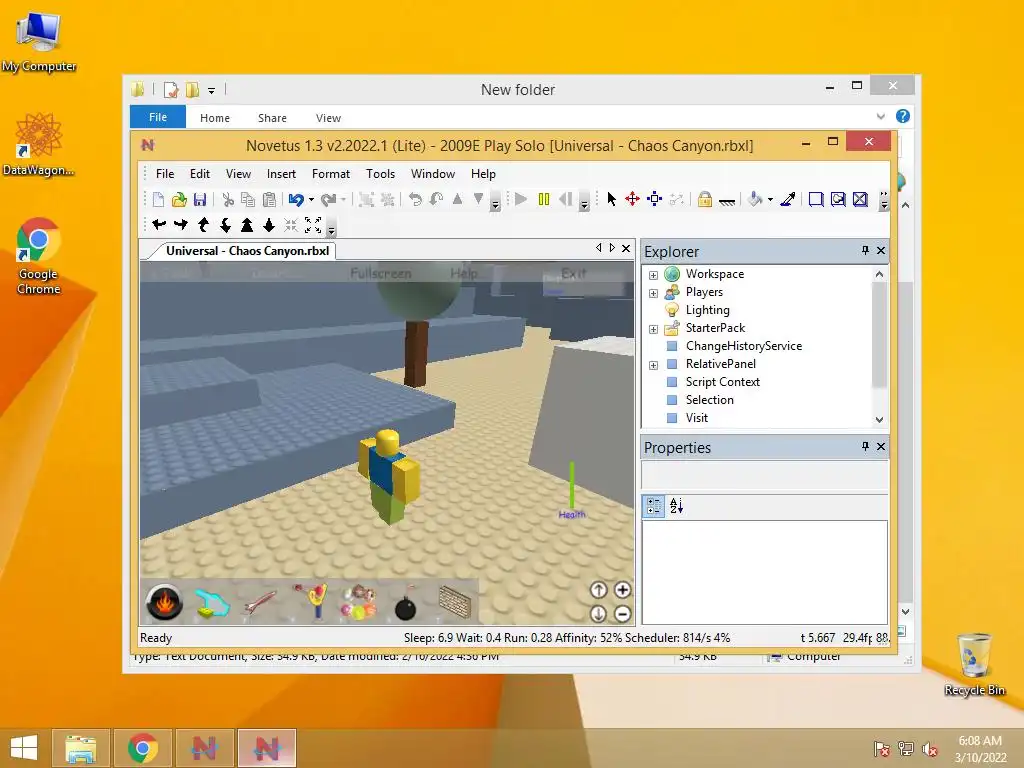Select the blue Resize tool
The width and height of the screenshot is (1024, 768).
click(654, 199)
